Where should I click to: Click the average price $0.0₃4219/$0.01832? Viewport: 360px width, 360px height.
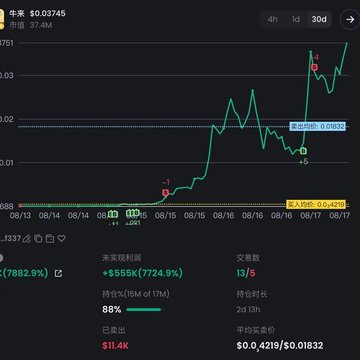(280, 346)
